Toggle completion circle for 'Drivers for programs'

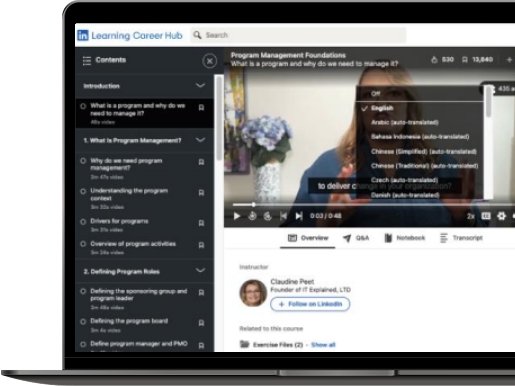[x=83, y=222]
